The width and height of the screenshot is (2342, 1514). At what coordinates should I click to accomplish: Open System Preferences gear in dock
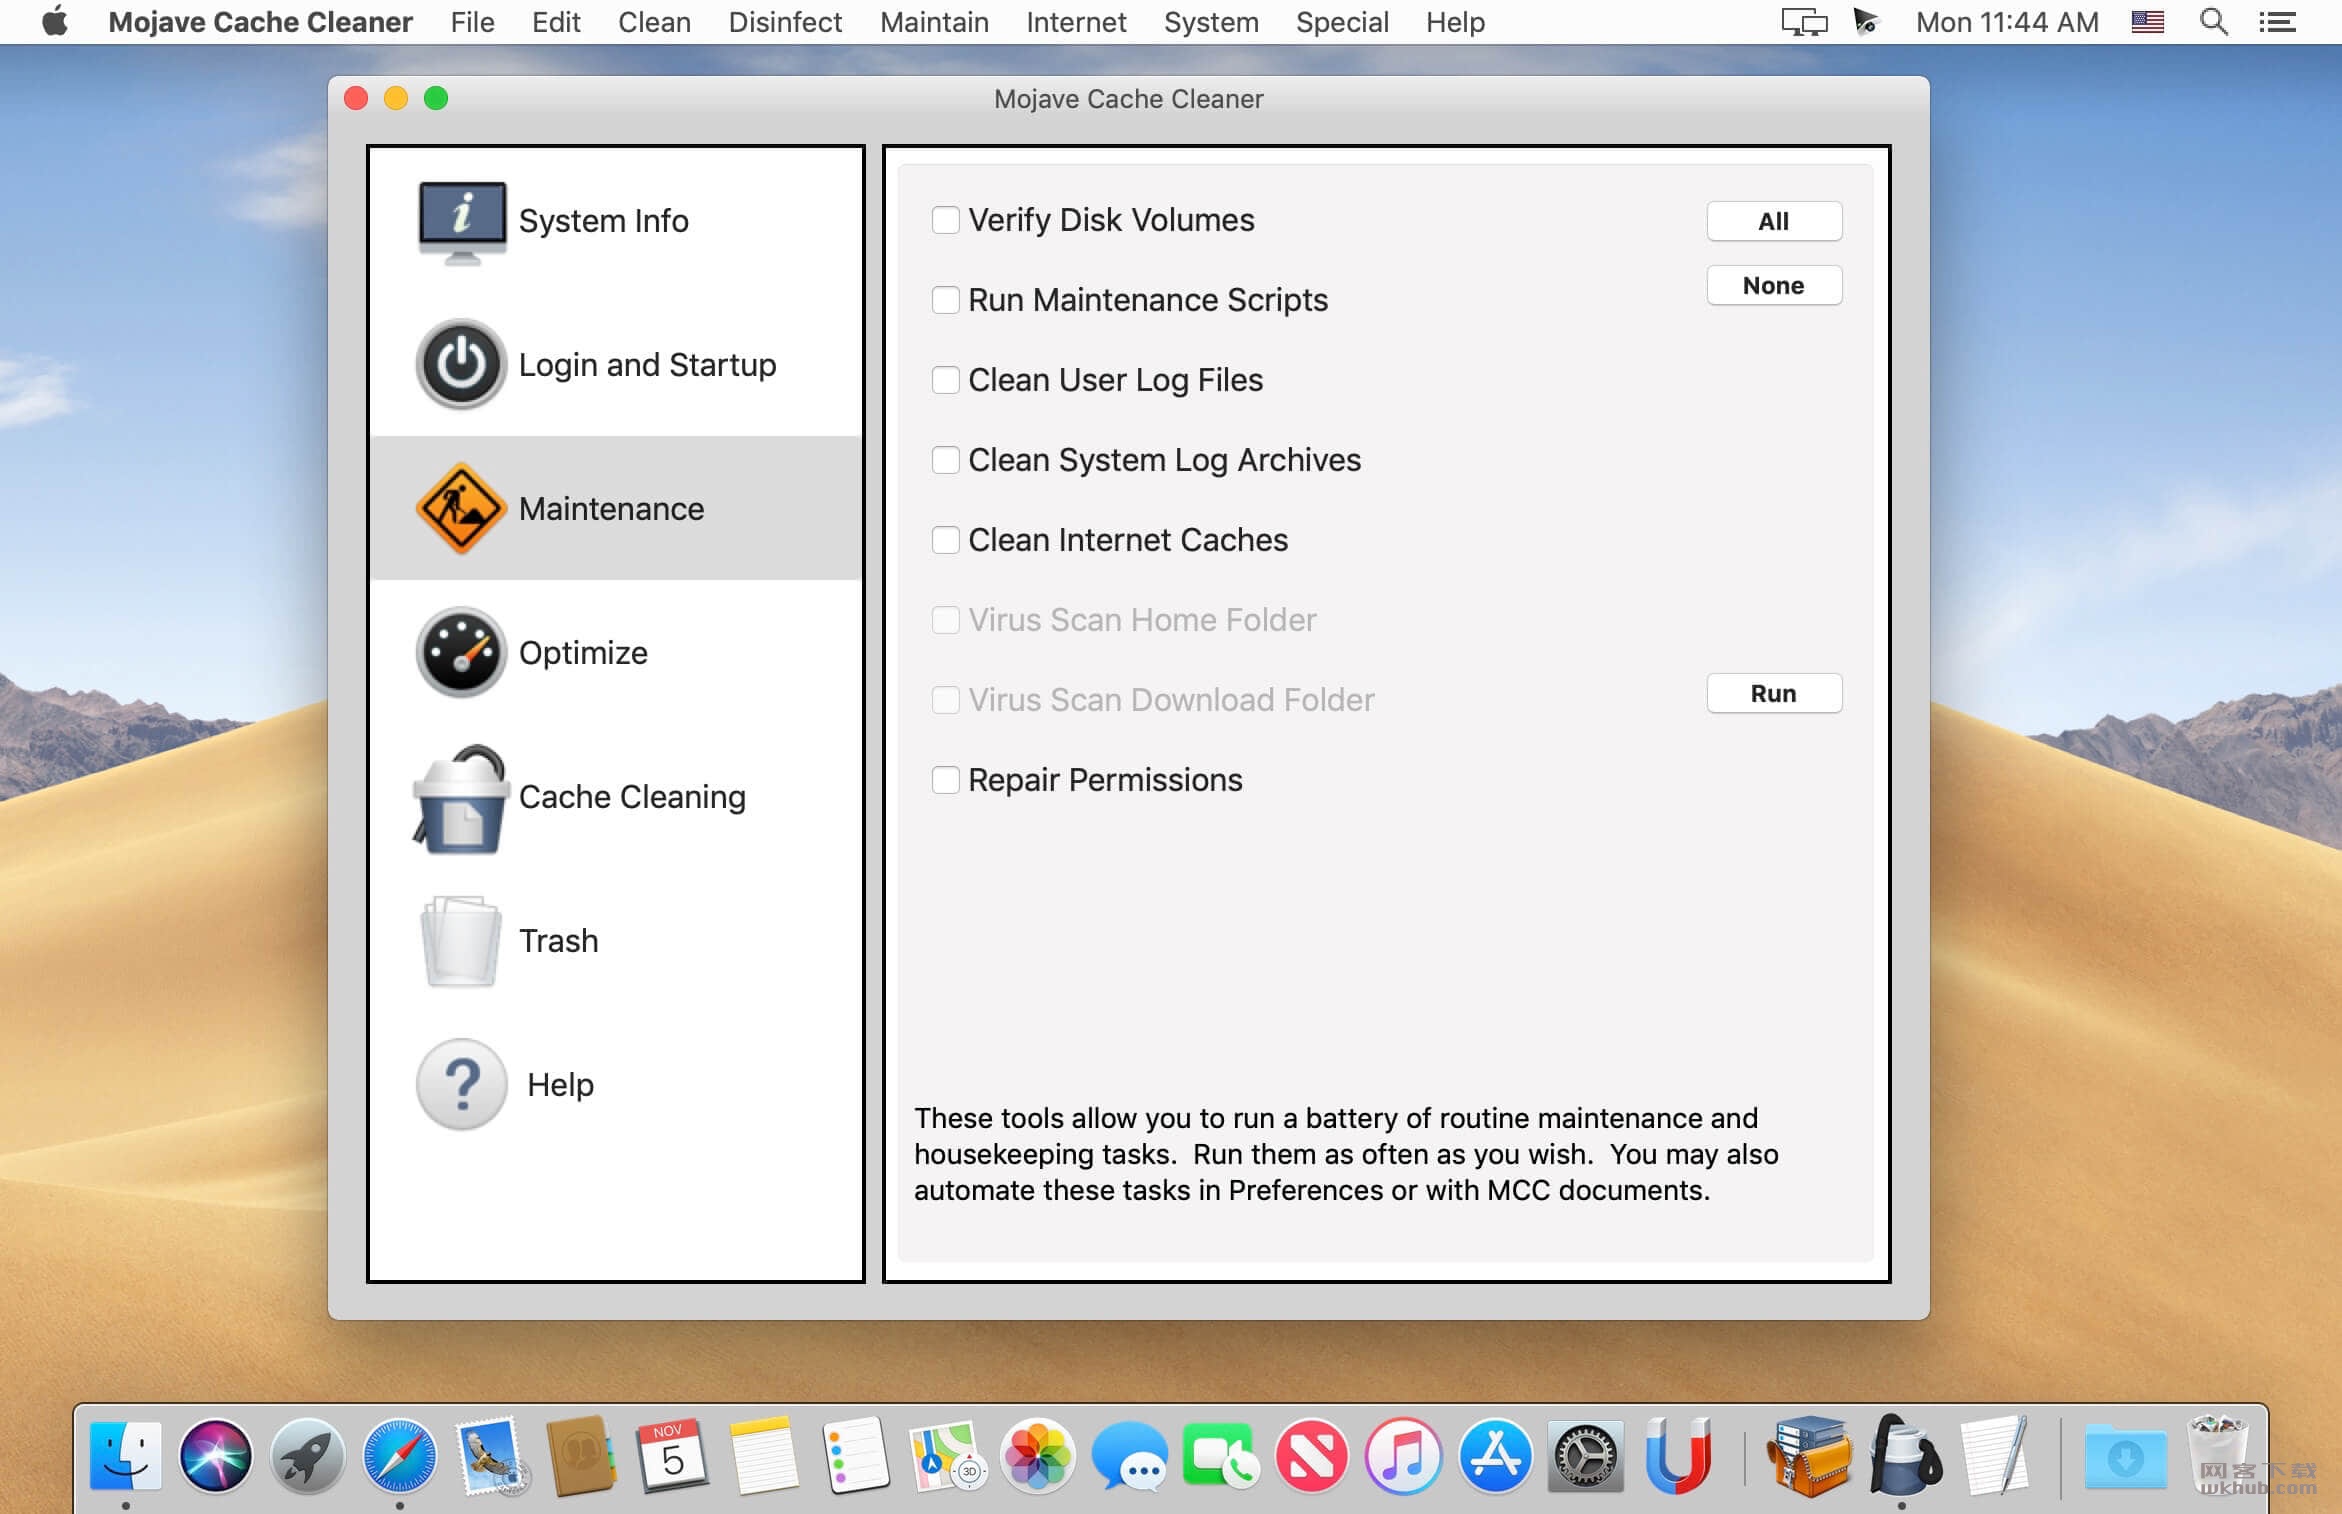[1586, 1456]
